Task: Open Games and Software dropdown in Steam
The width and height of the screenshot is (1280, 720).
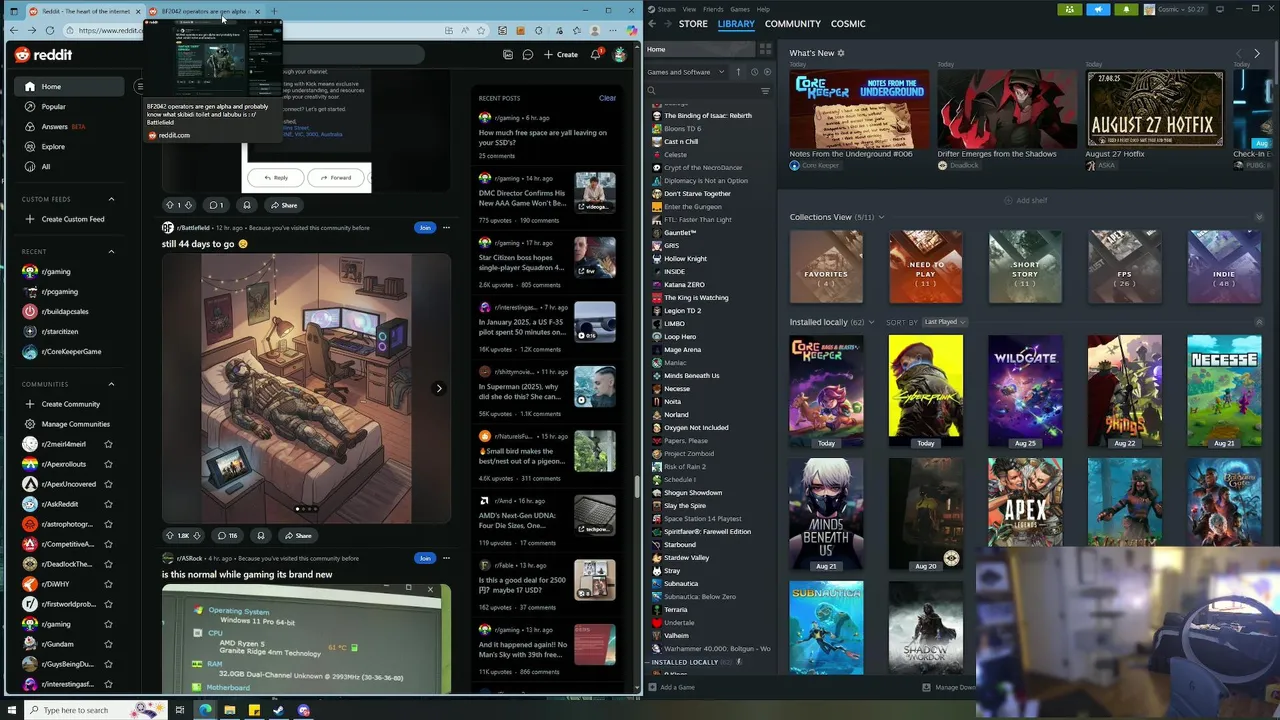Action: point(687,72)
